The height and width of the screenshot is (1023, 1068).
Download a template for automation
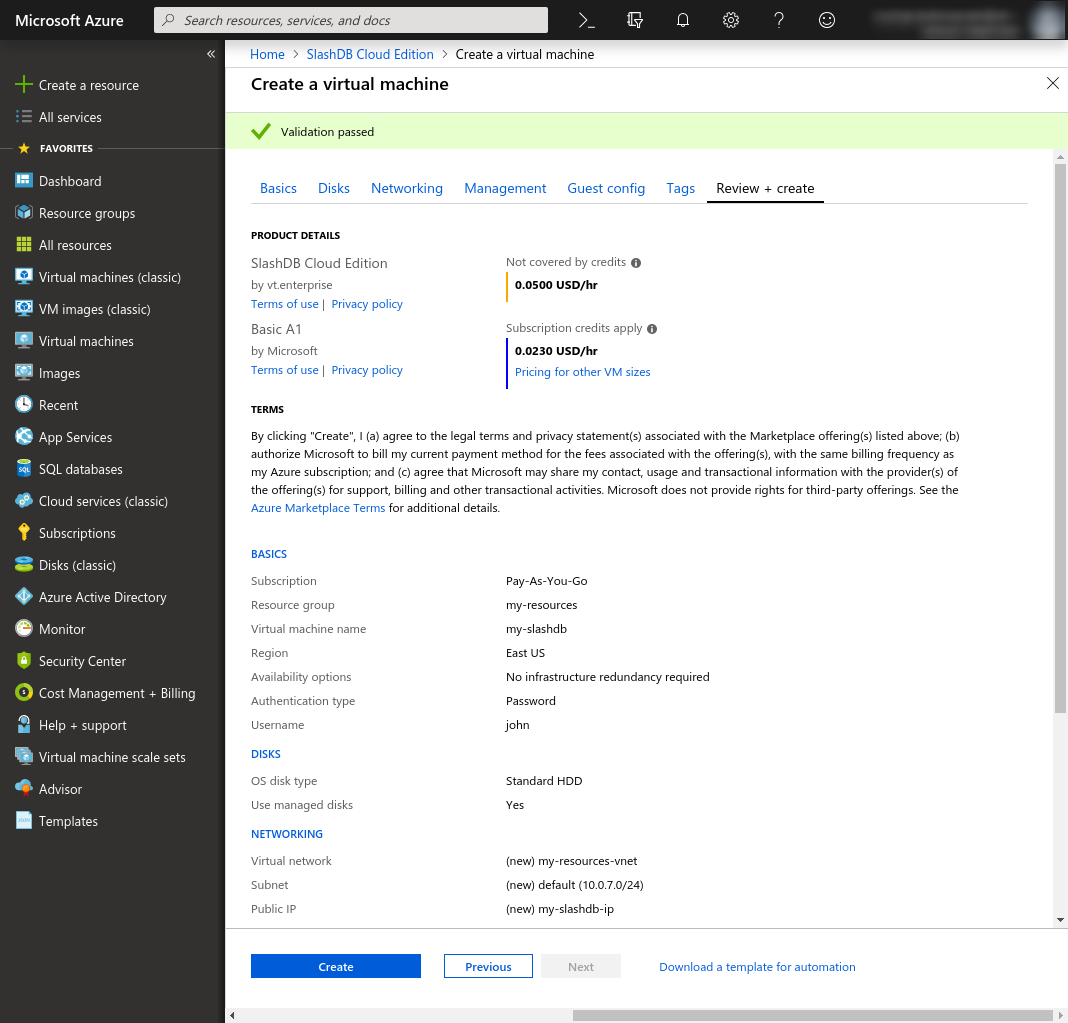[757, 967]
